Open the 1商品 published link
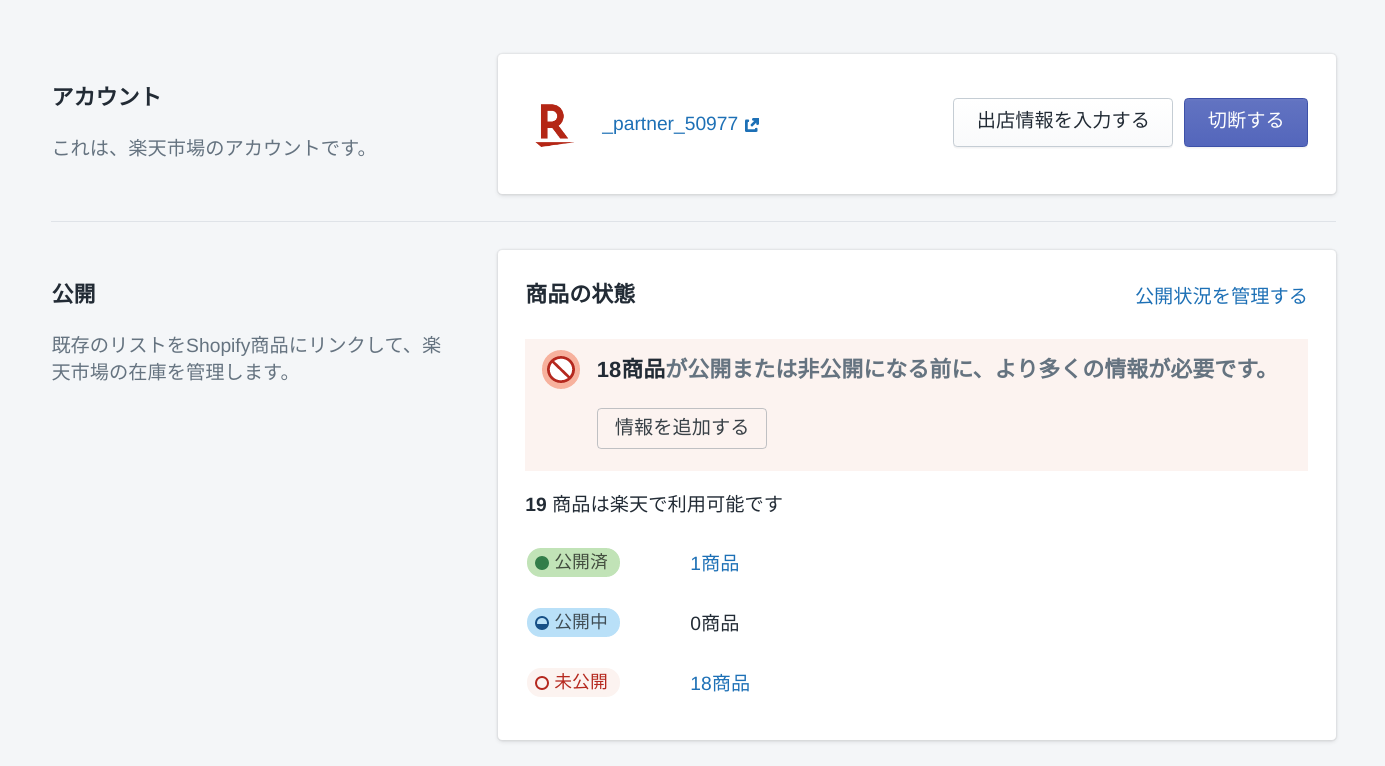This screenshot has height=766, width=1385. coord(714,563)
